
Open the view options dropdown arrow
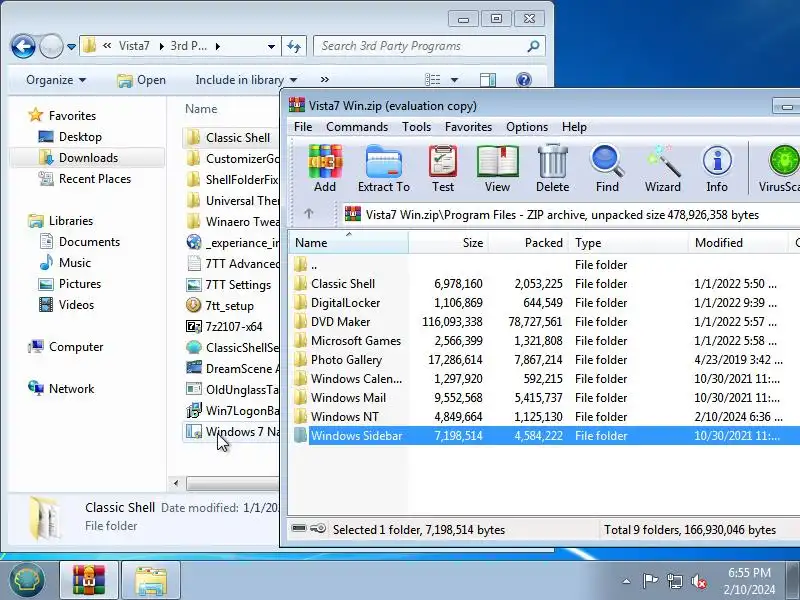click(454, 80)
